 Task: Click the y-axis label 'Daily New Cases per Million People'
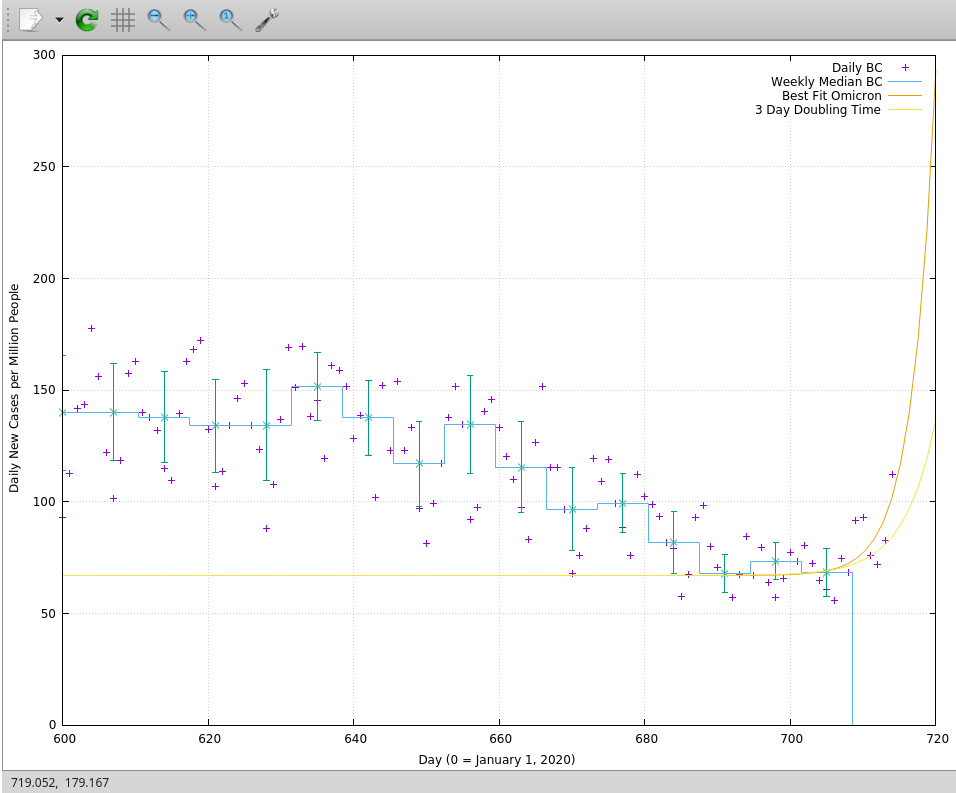pos(14,388)
